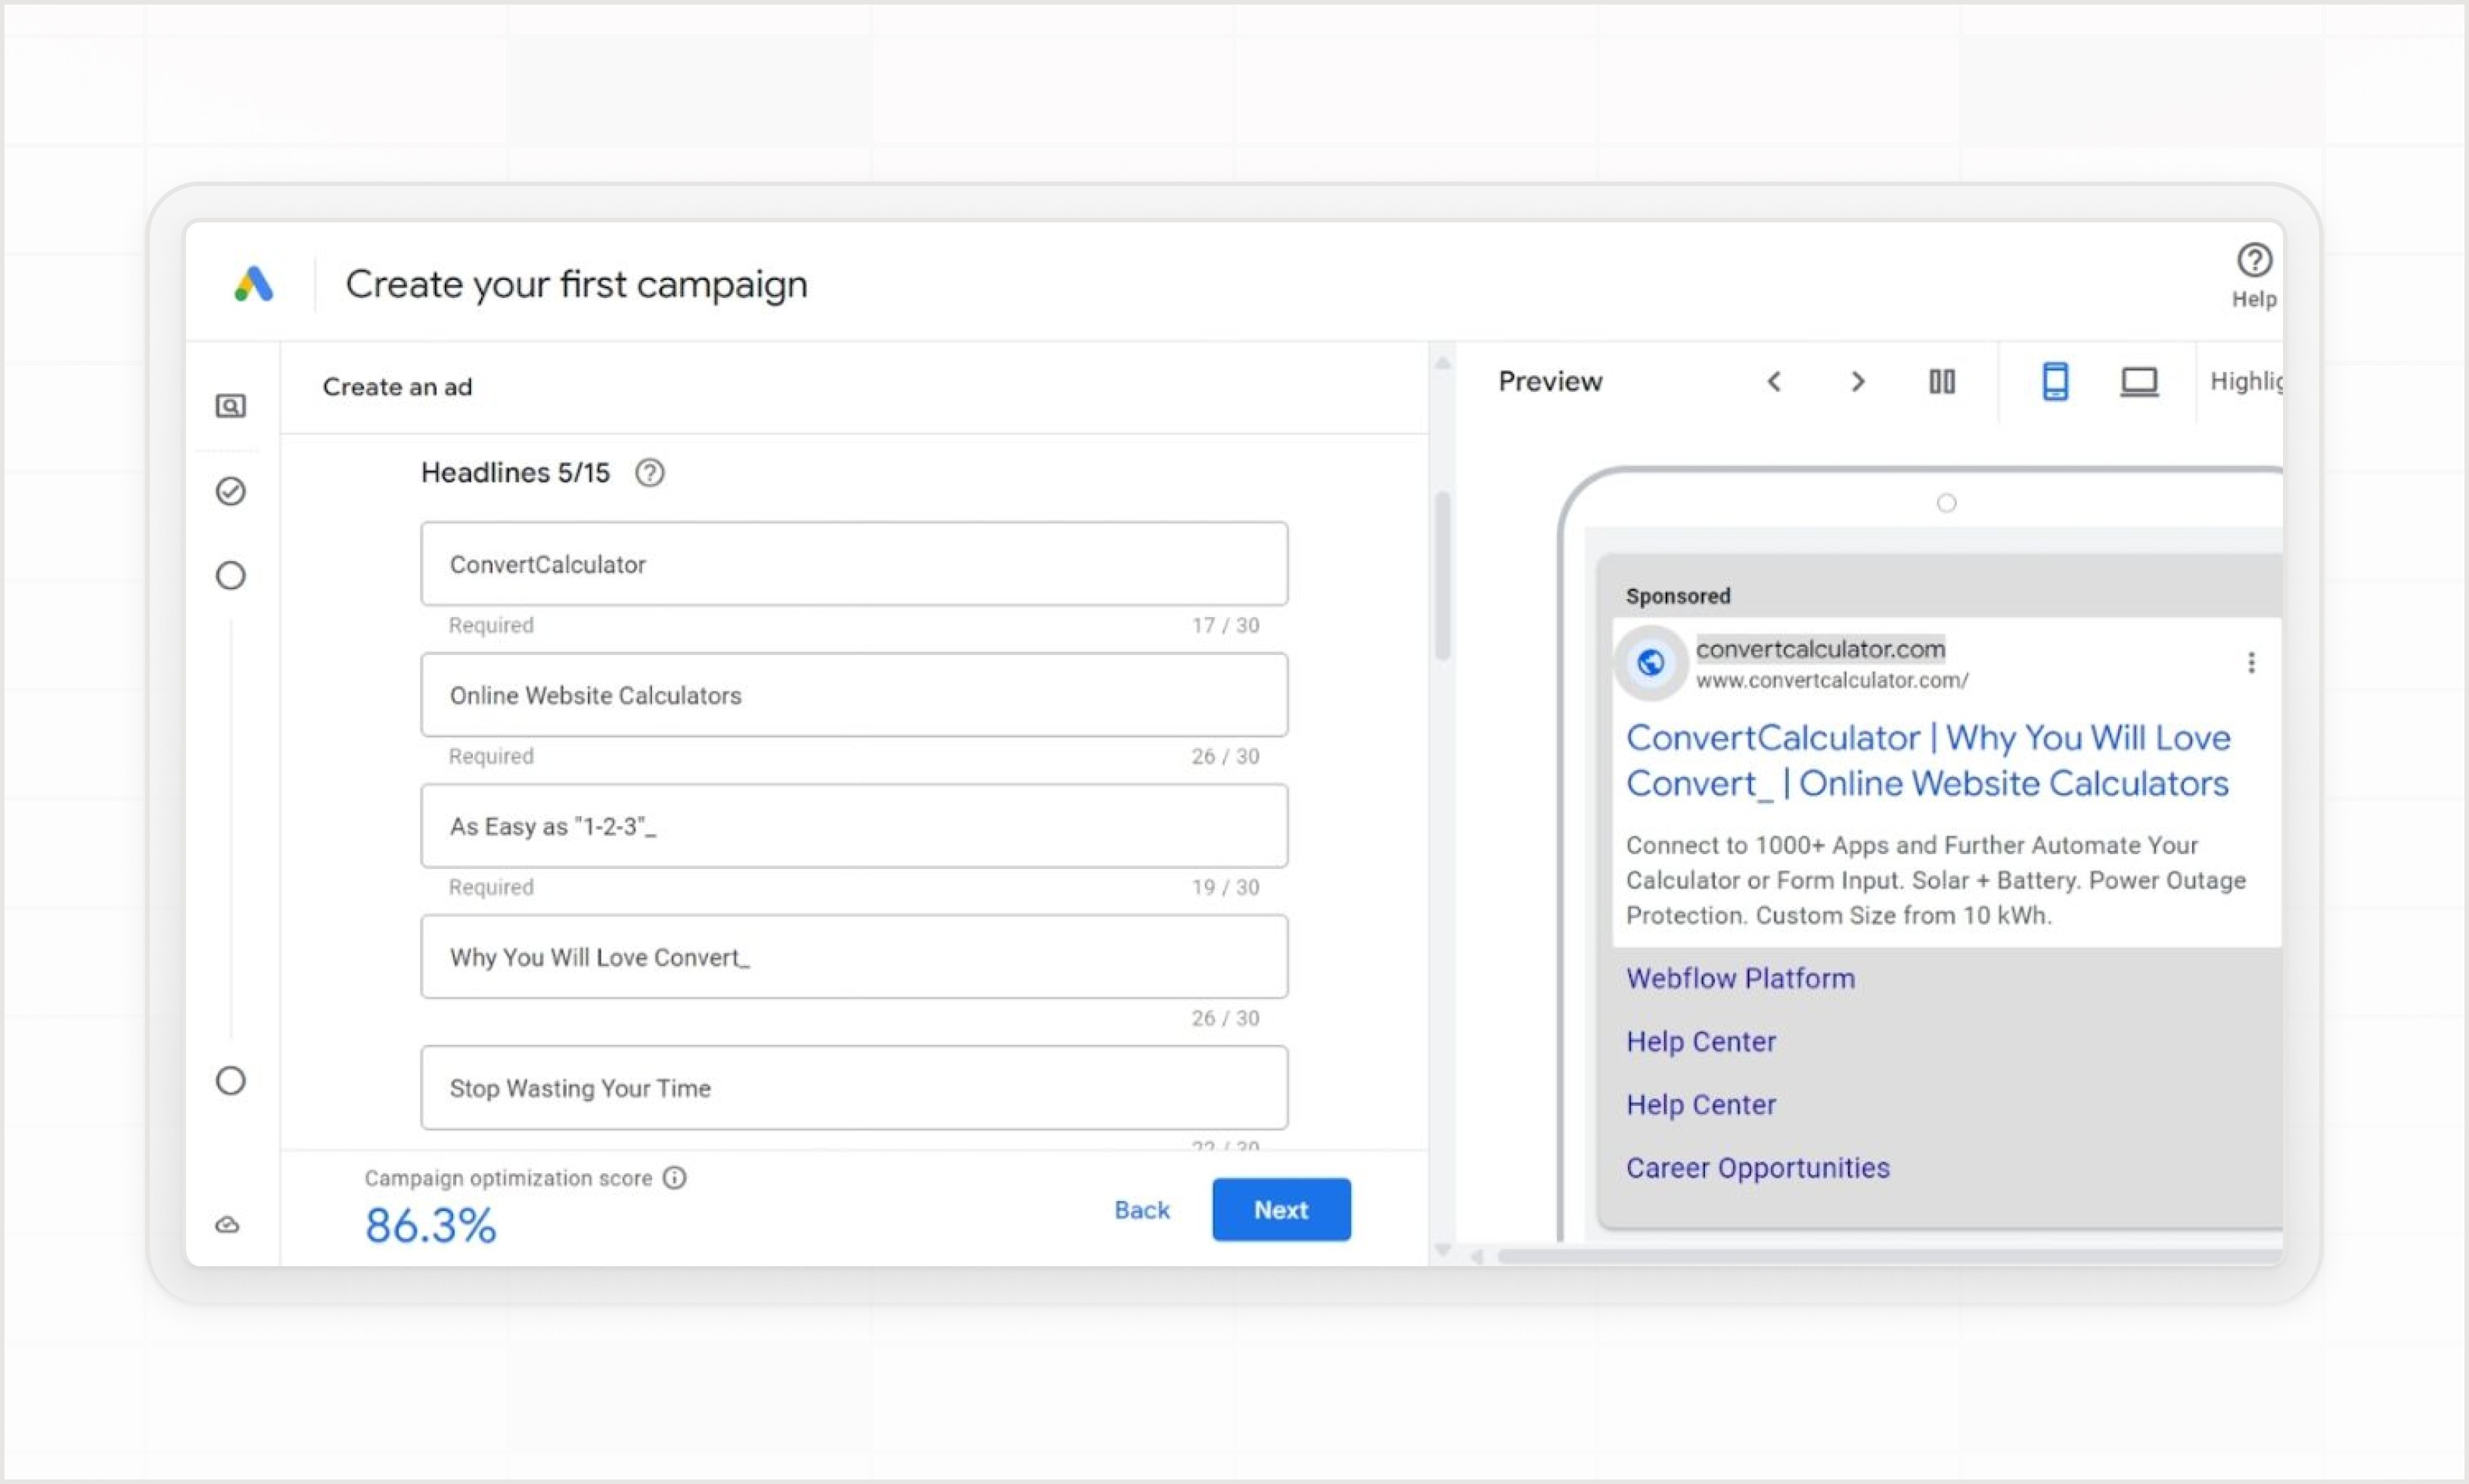
Task: Click the Campaign optimization score label
Action: tap(508, 1178)
